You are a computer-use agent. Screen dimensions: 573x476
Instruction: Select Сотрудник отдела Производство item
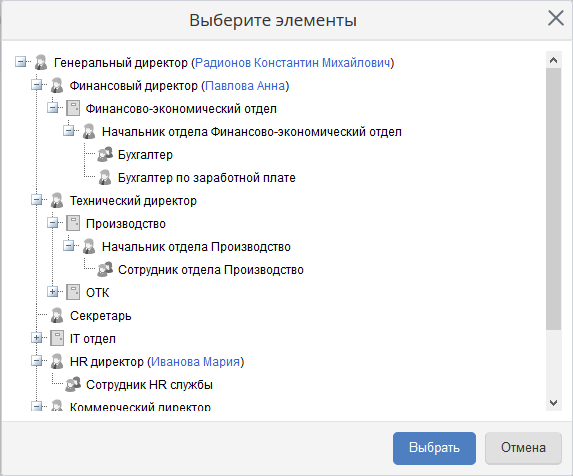210,270
